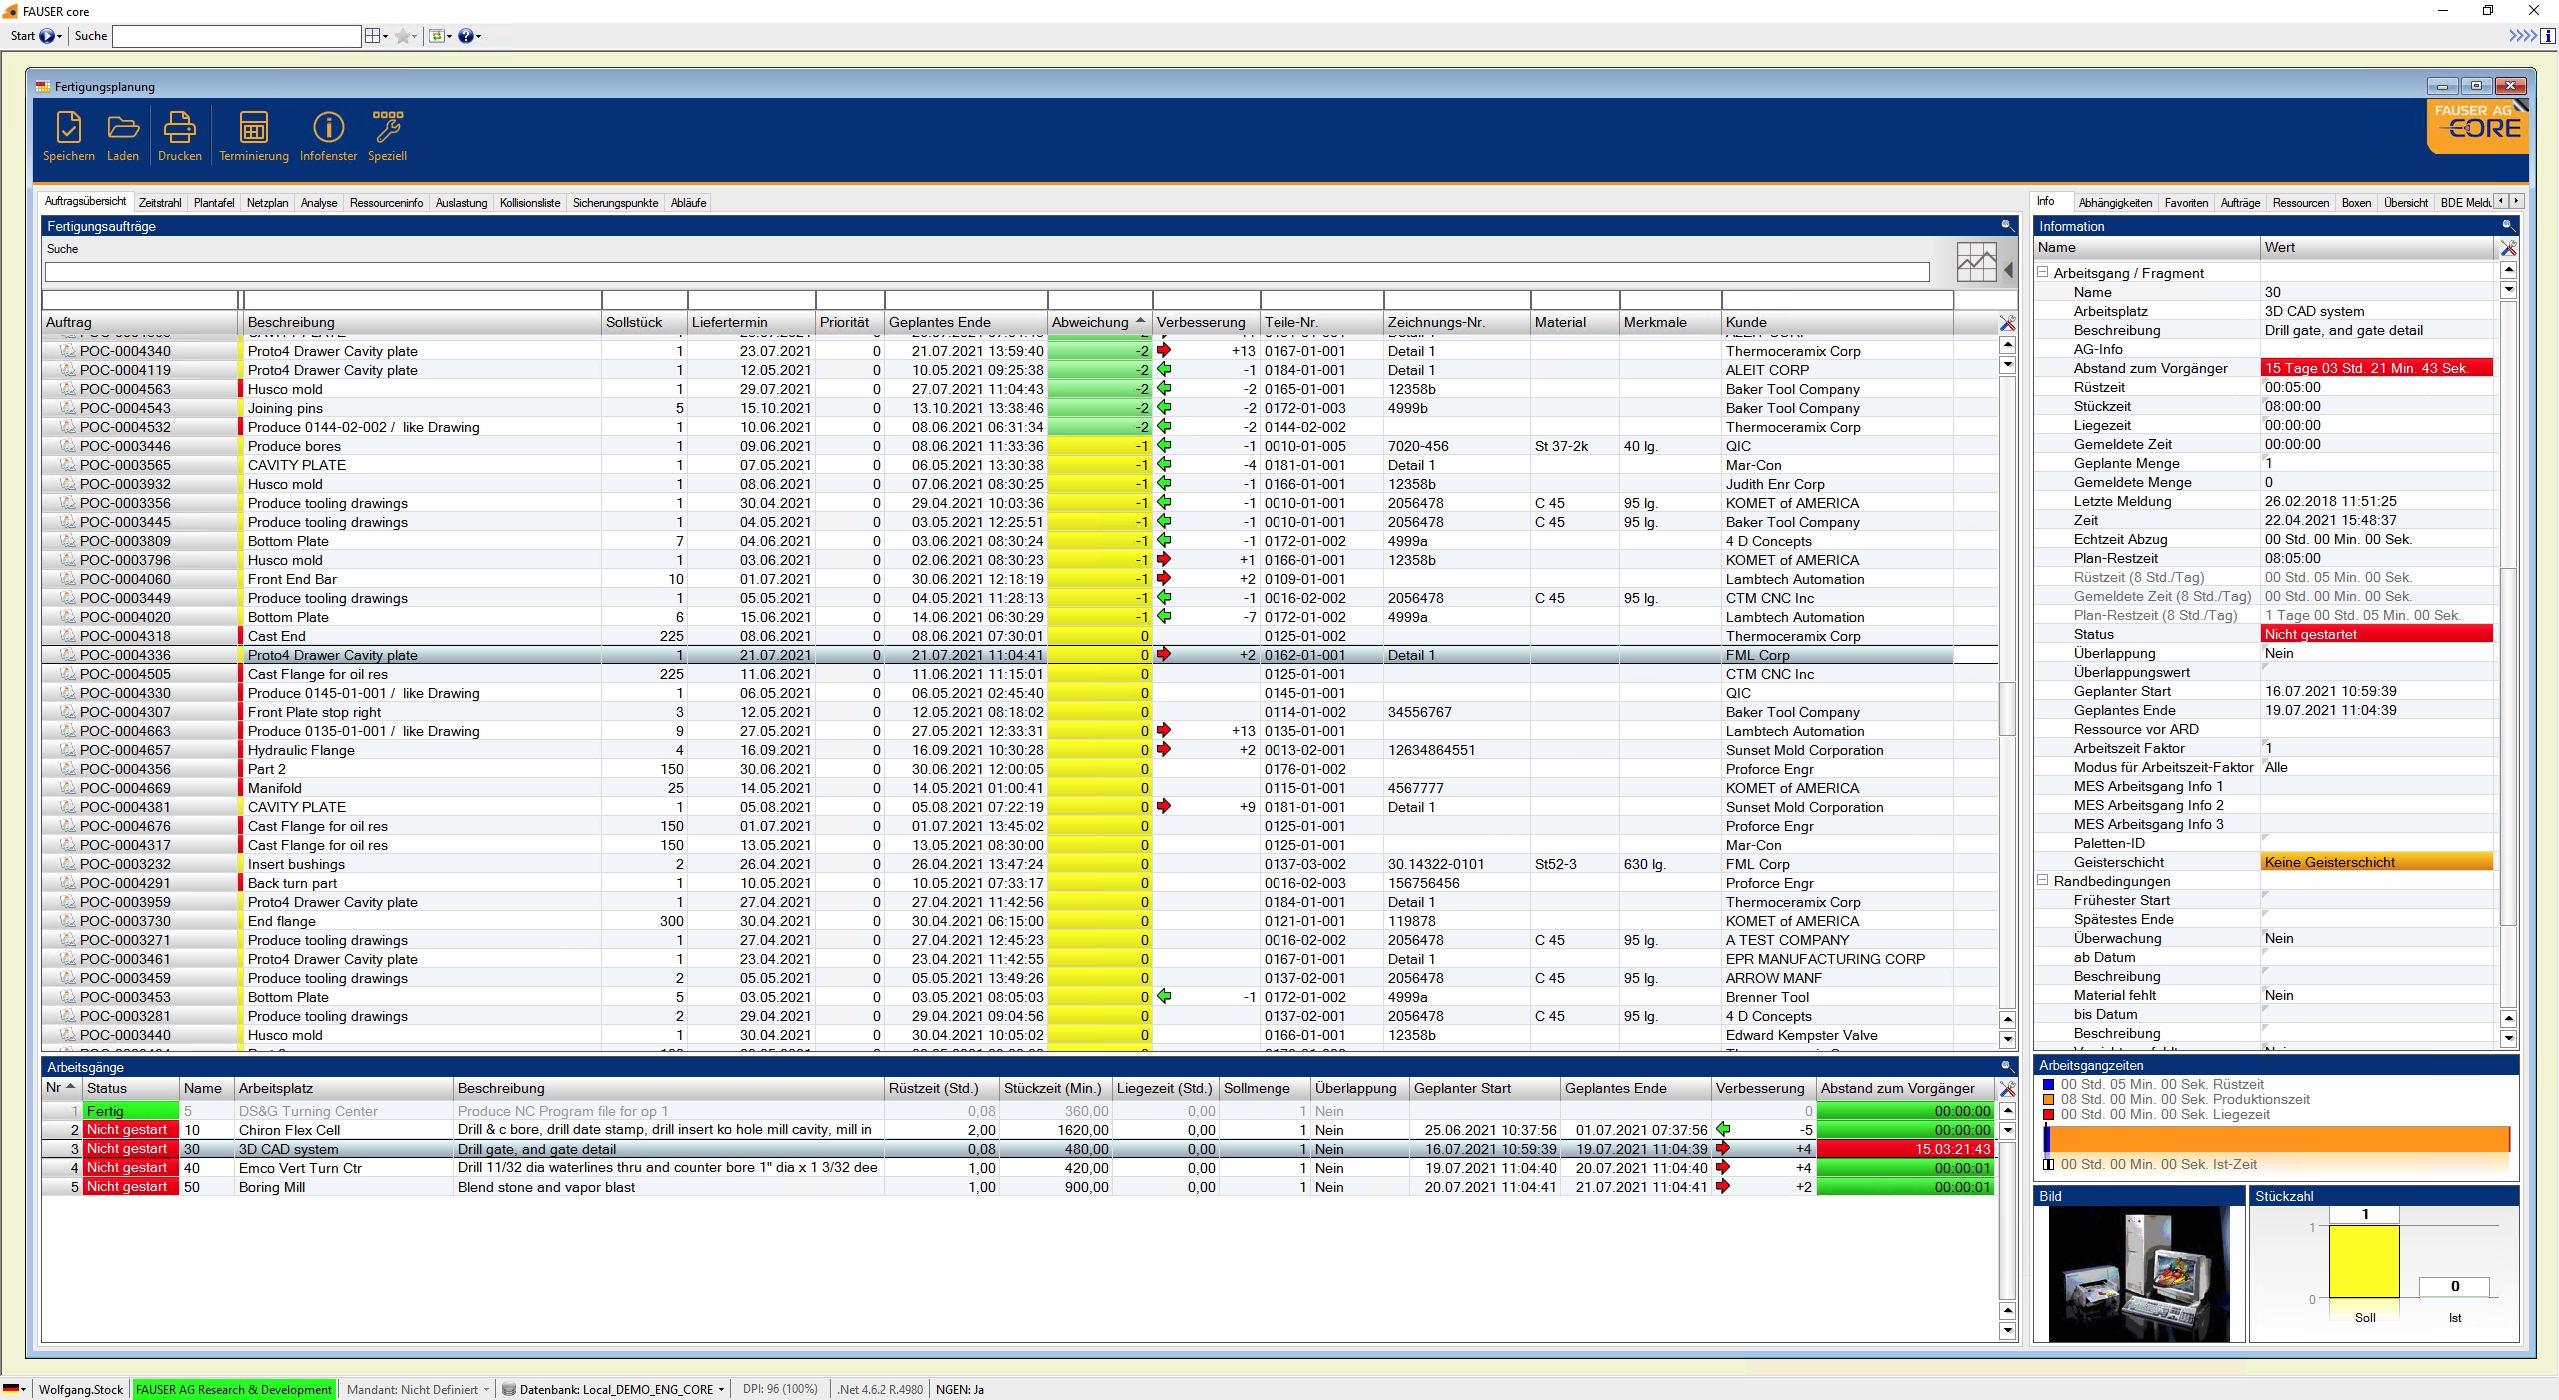Click the blue help question mark icon
Screen dimensions: 2559x1400
(465, 36)
